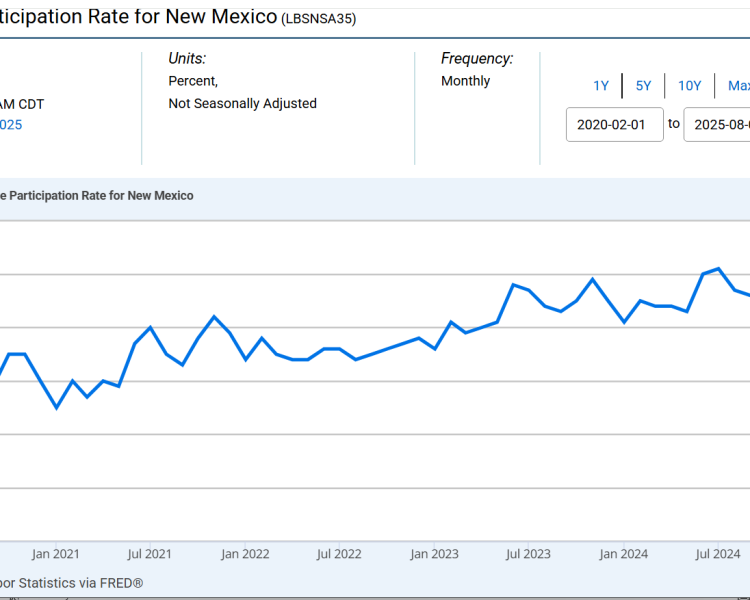Click the line's low point near Jan 2021

click(56, 407)
